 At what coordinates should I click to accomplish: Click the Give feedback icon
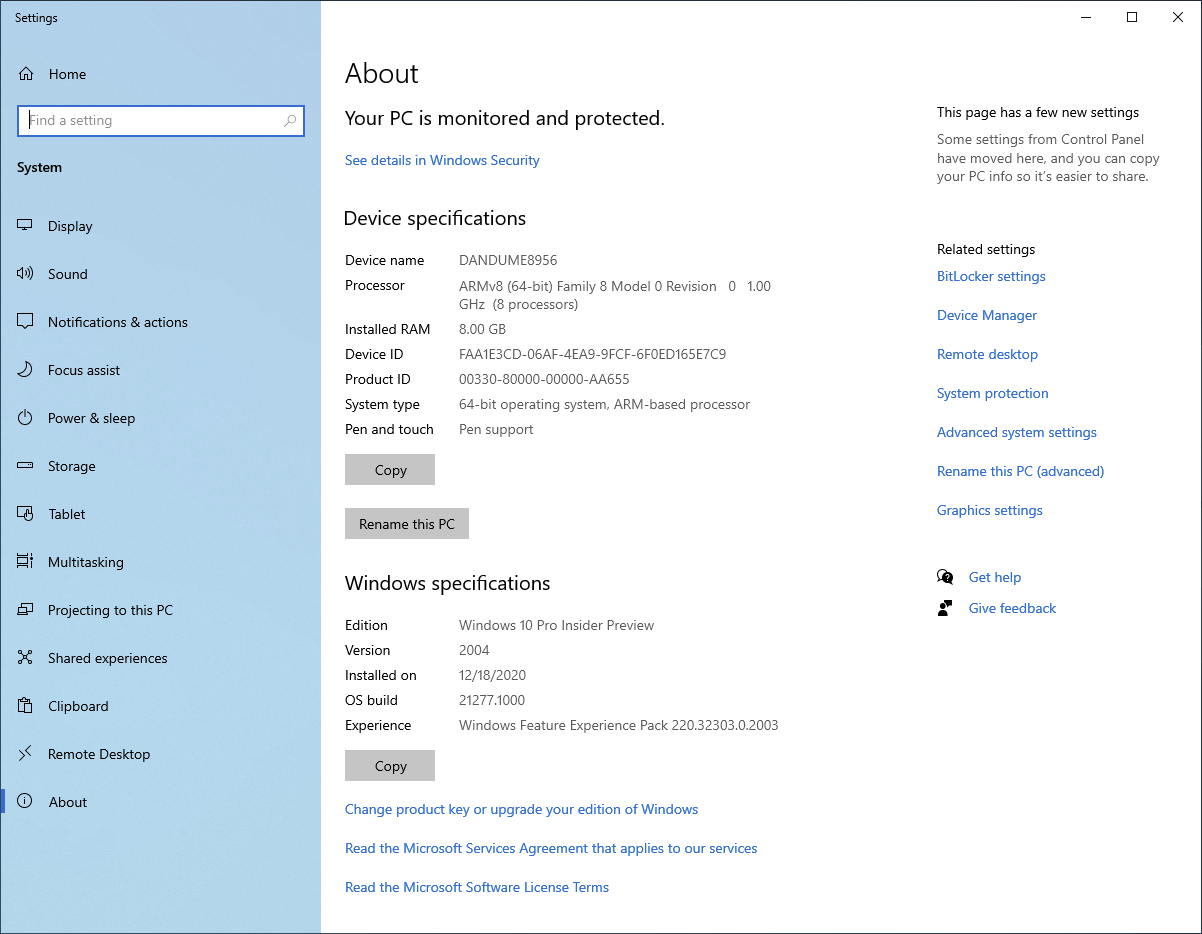click(944, 608)
